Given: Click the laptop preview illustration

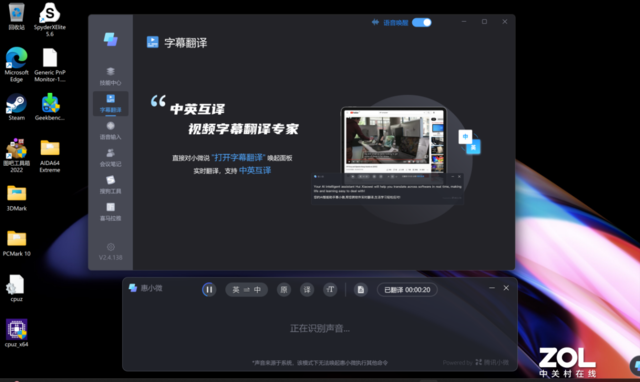Looking at the screenshot, I should pyautogui.click(x=393, y=141).
